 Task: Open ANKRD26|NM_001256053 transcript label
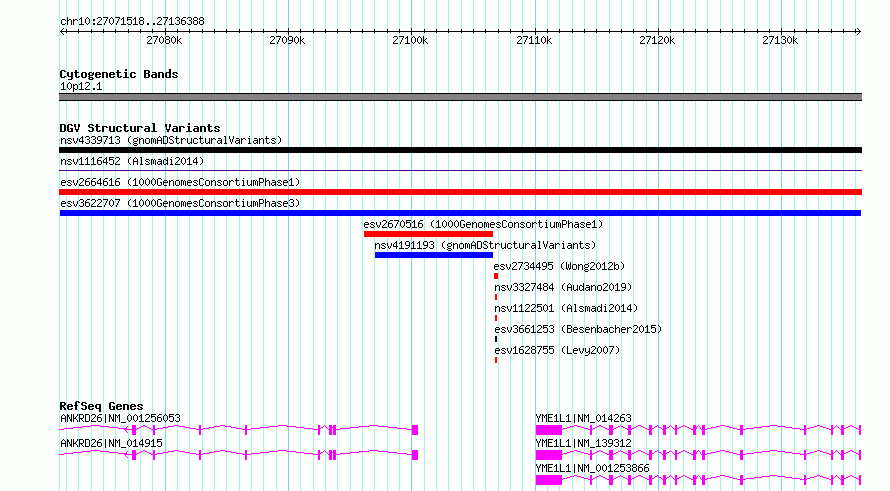point(120,418)
